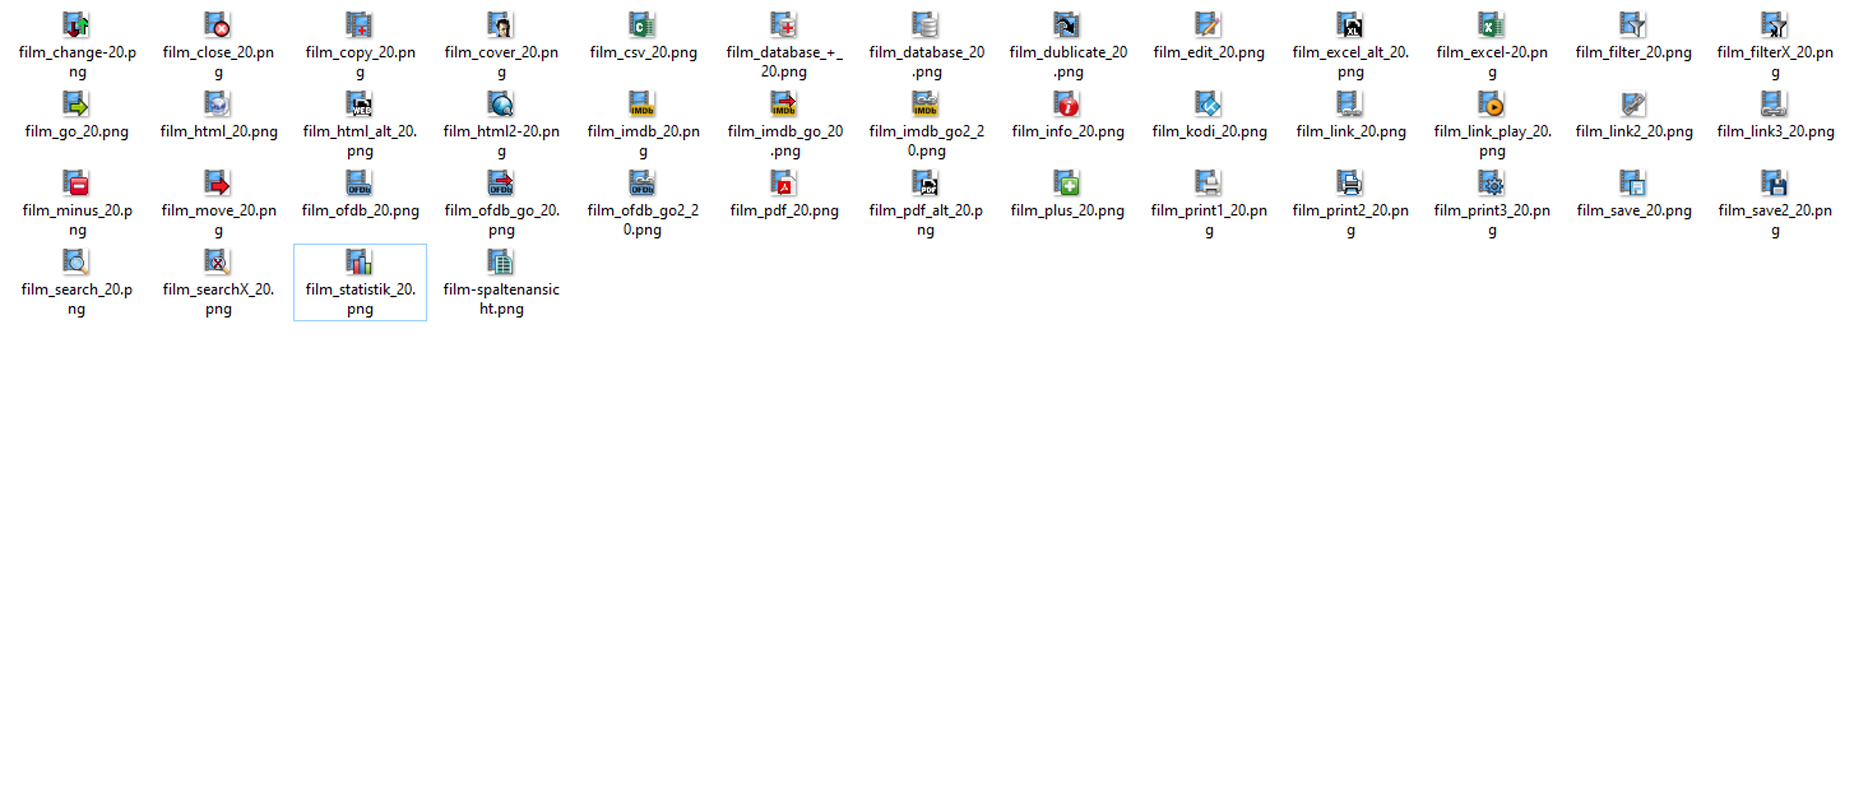Pick film_link_play_20.png icon
1849x800 pixels.
(x=1491, y=103)
